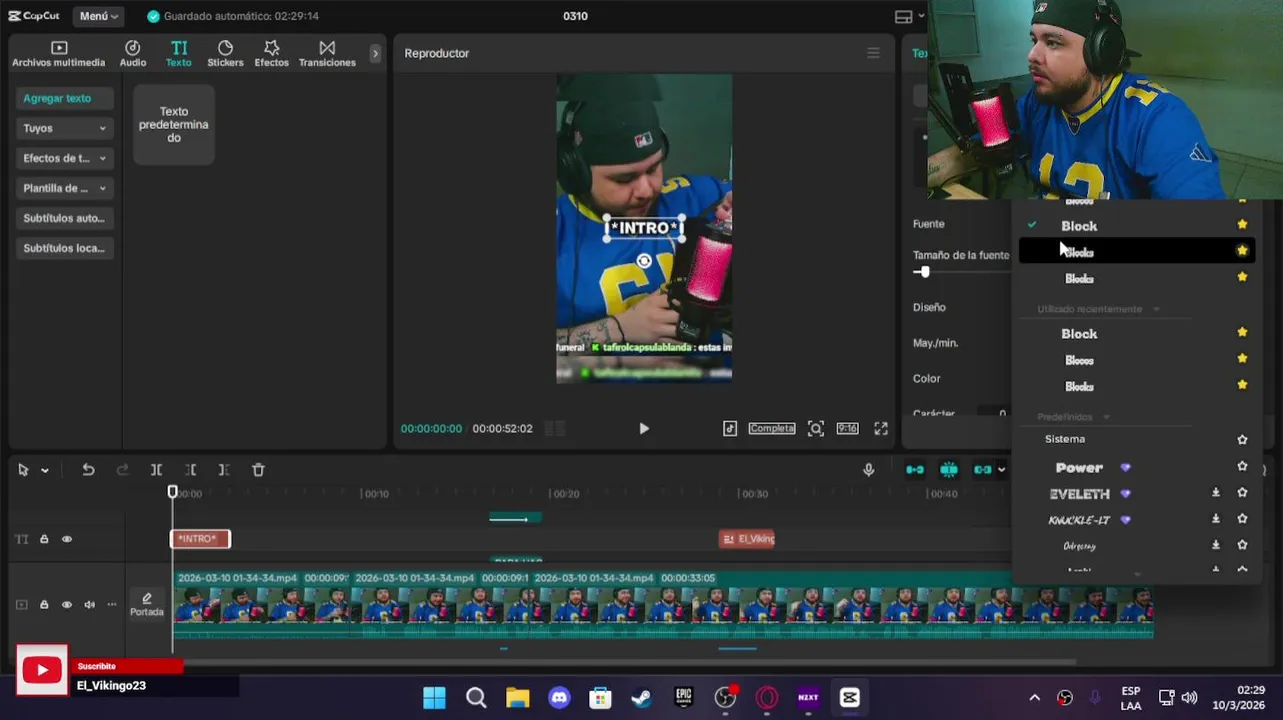Click the microphone record voiceover icon
The width and height of the screenshot is (1283, 720).
[868, 470]
